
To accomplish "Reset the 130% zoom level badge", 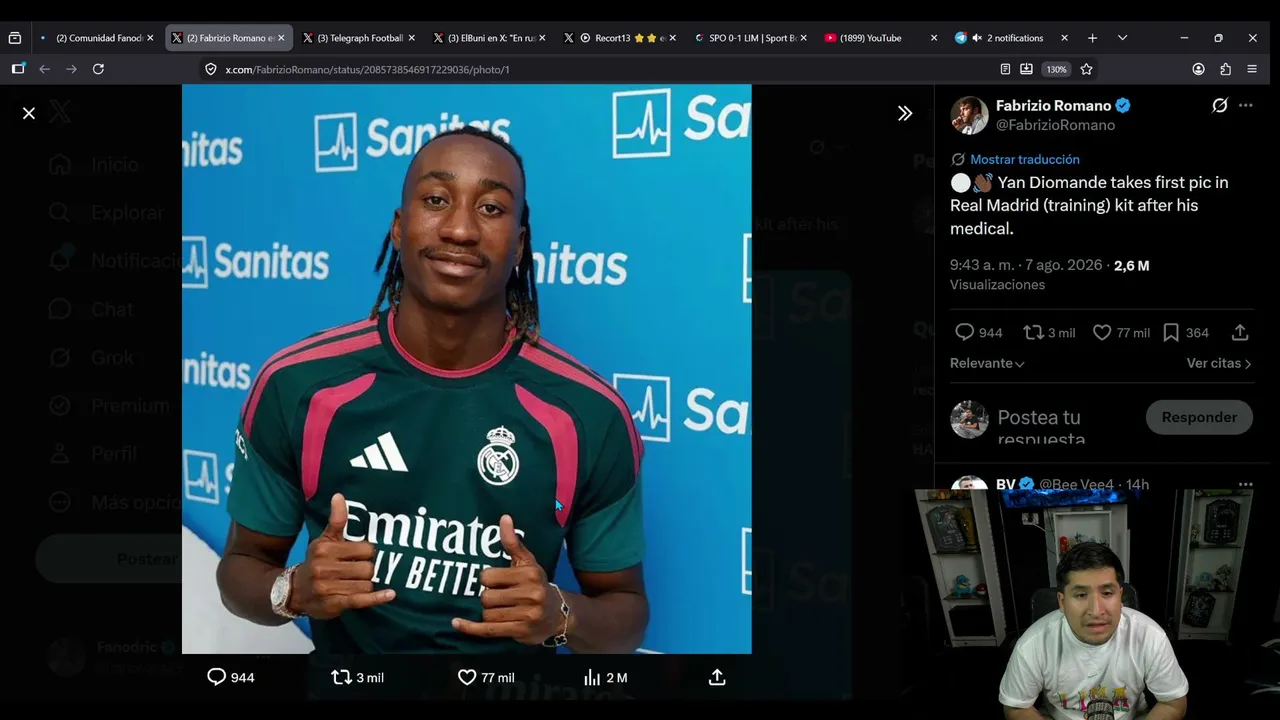I will [1056, 69].
